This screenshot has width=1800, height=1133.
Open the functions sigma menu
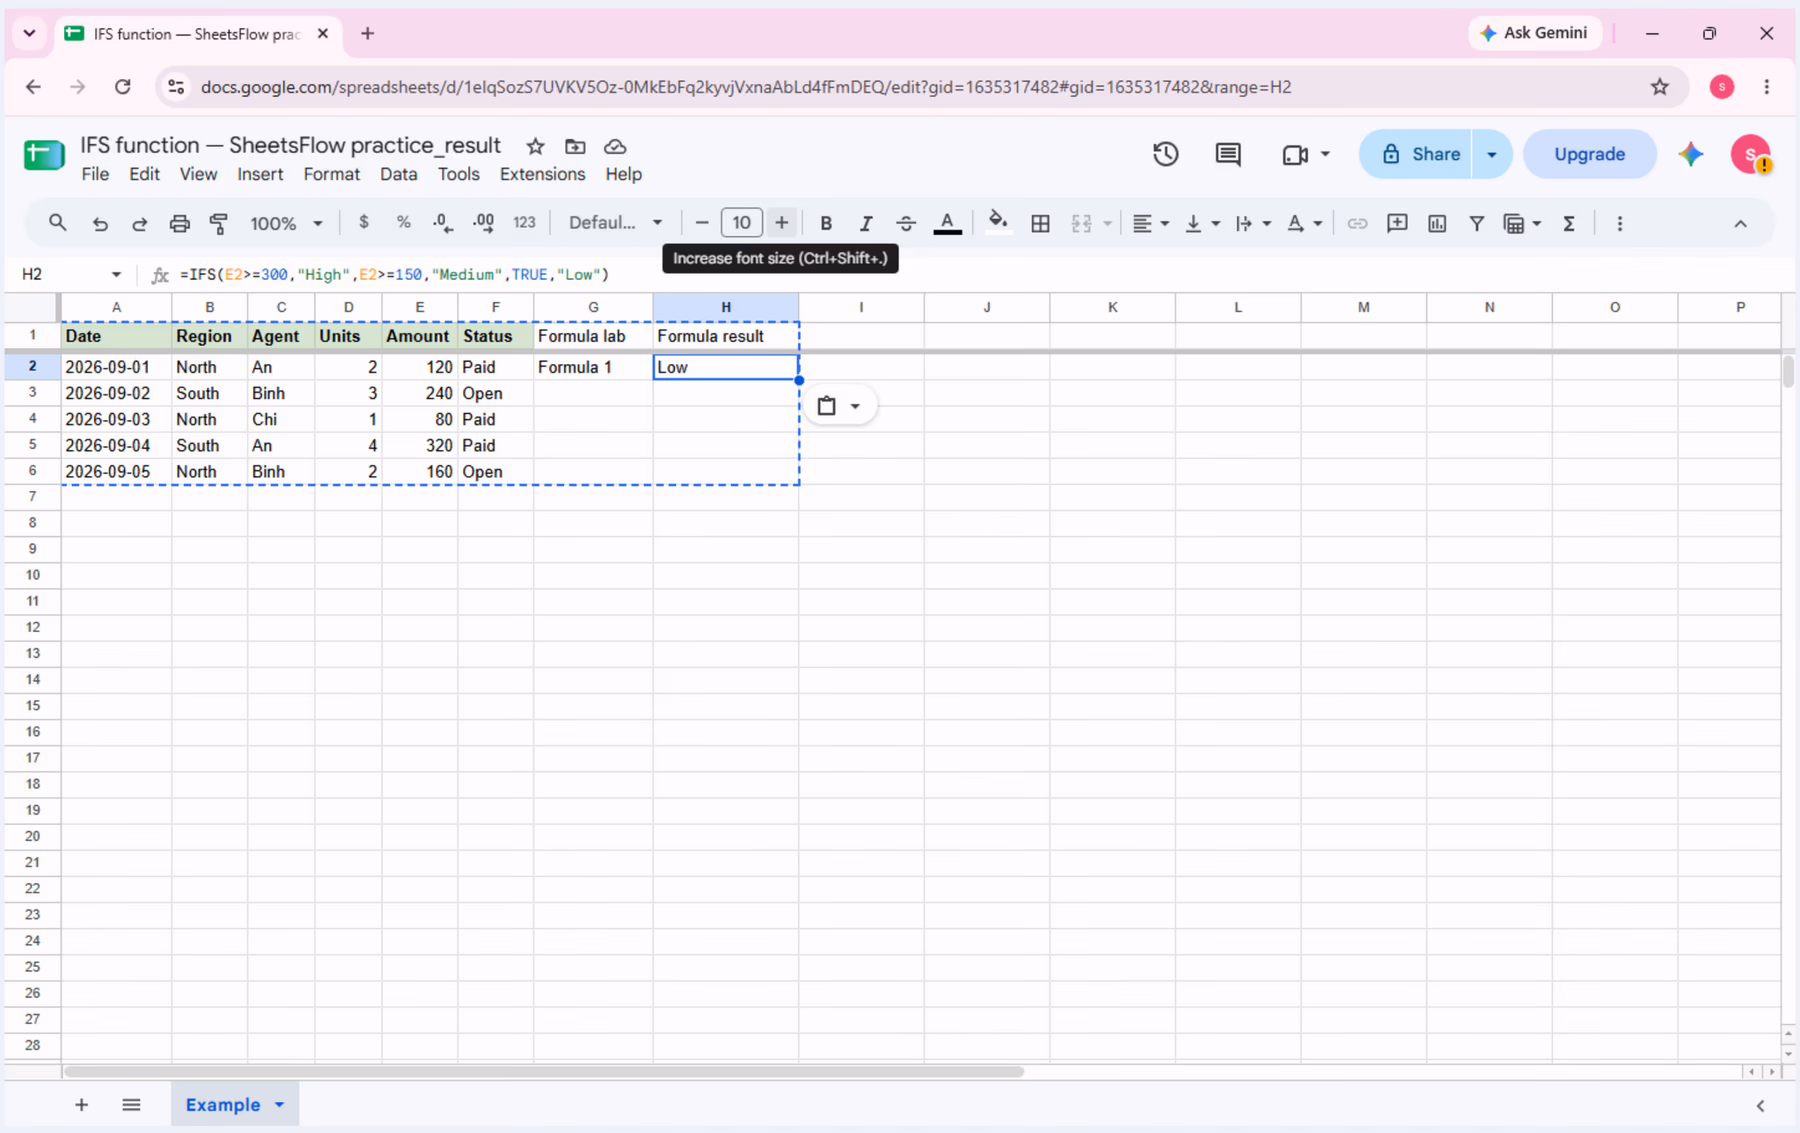(x=1569, y=223)
